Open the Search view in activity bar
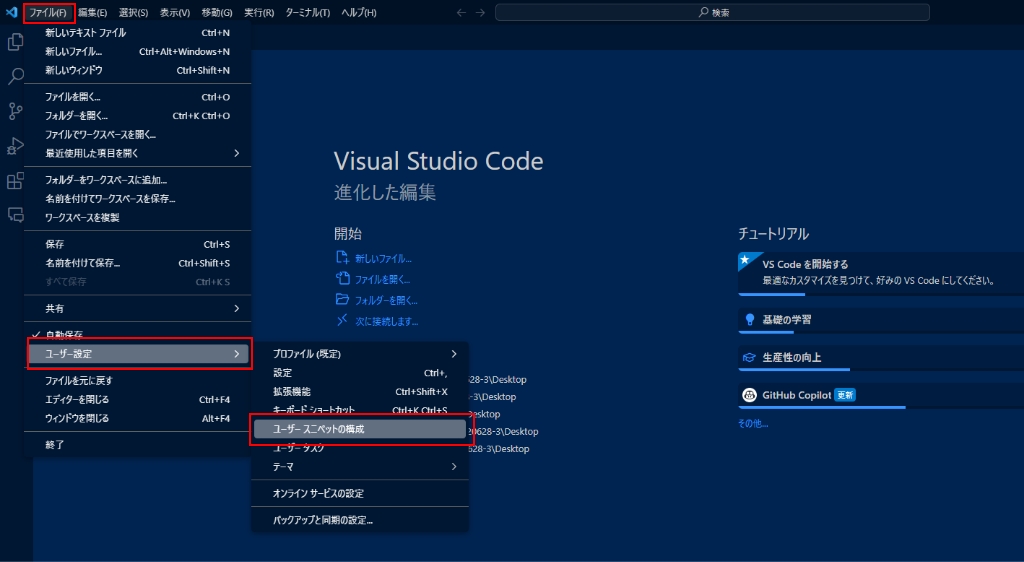 15,77
